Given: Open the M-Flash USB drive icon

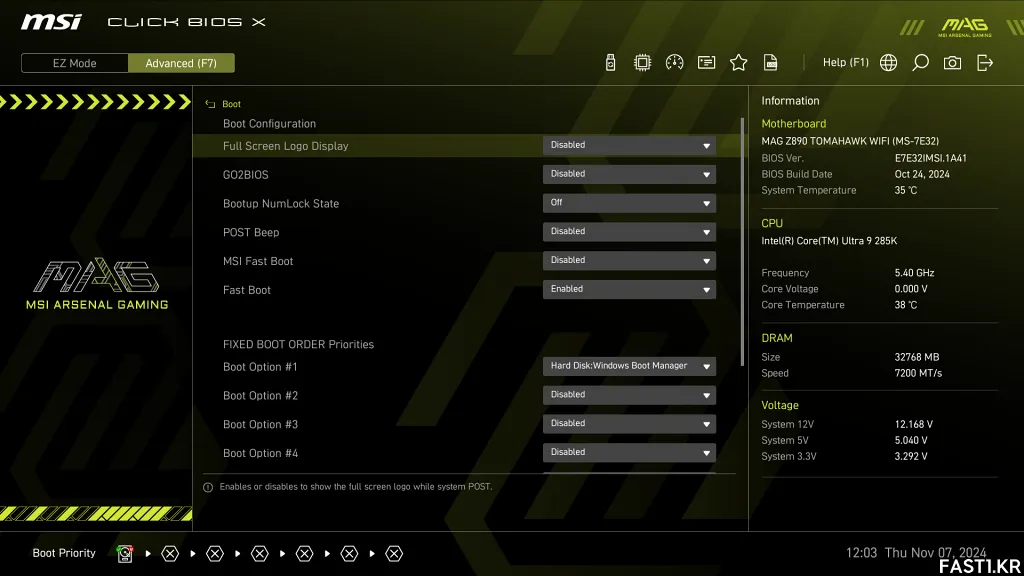Looking at the screenshot, I should [610, 63].
